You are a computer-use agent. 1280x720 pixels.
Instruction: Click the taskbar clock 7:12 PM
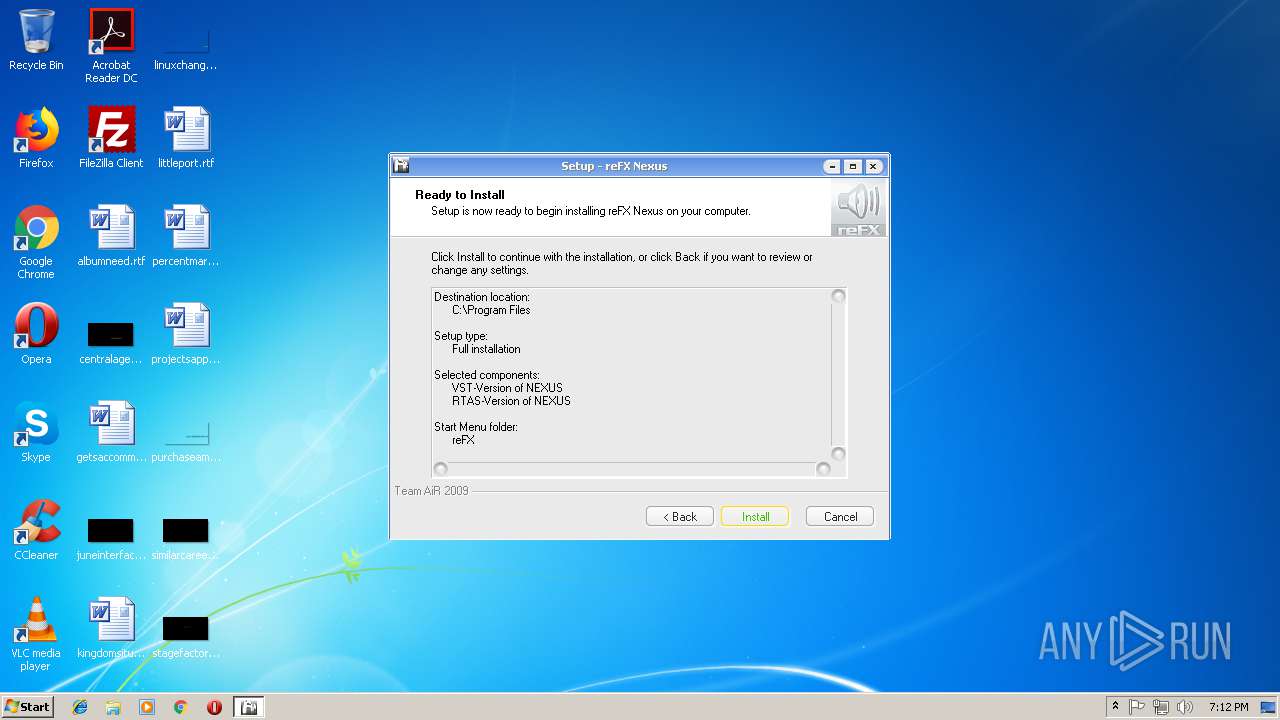(1228, 707)
